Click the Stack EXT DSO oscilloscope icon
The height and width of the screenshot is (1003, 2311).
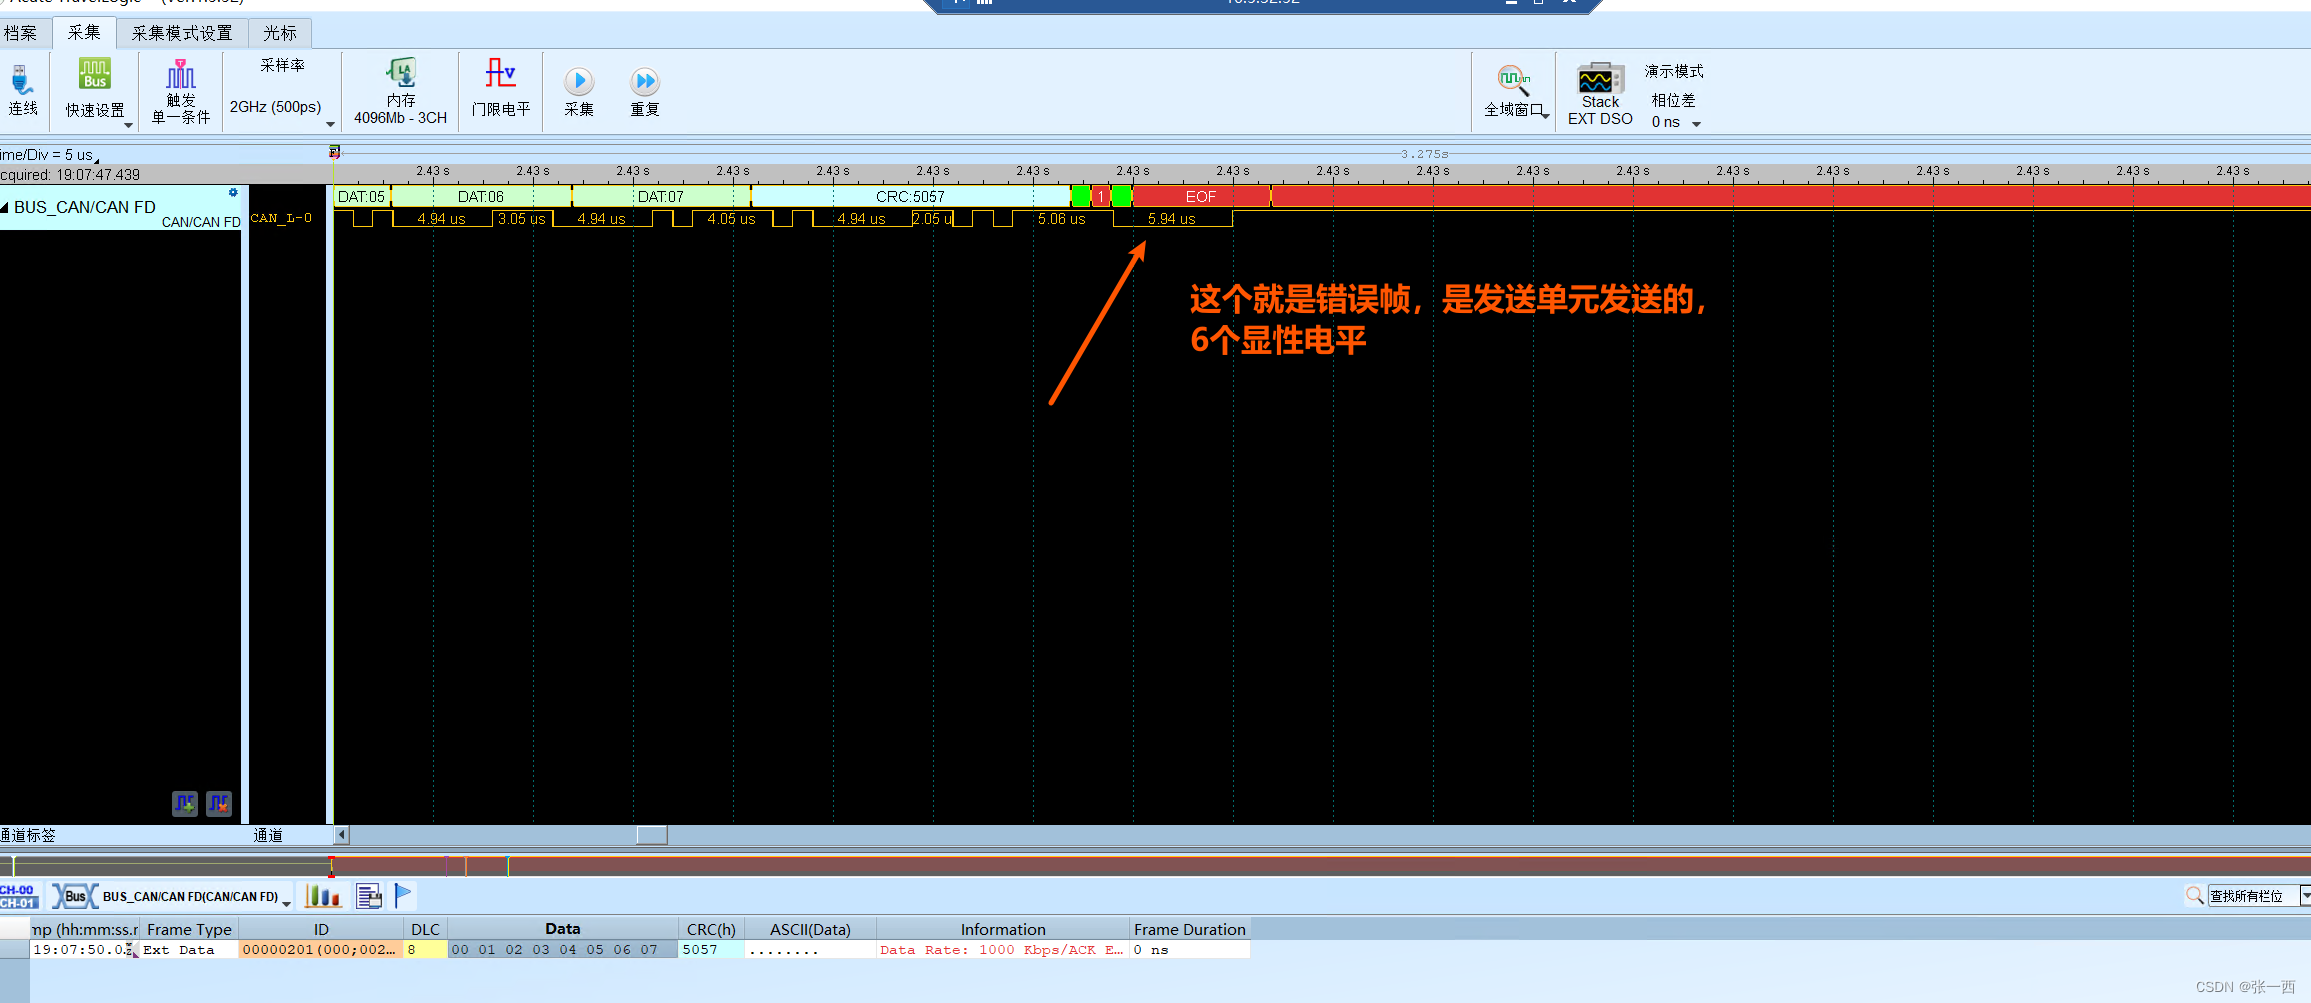pyautogui.click(x=1600, y=77)
